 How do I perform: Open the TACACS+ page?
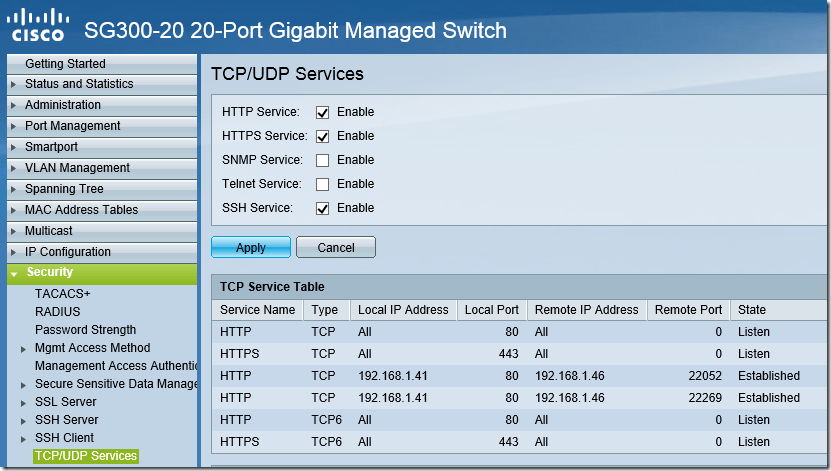coord(63,294)
